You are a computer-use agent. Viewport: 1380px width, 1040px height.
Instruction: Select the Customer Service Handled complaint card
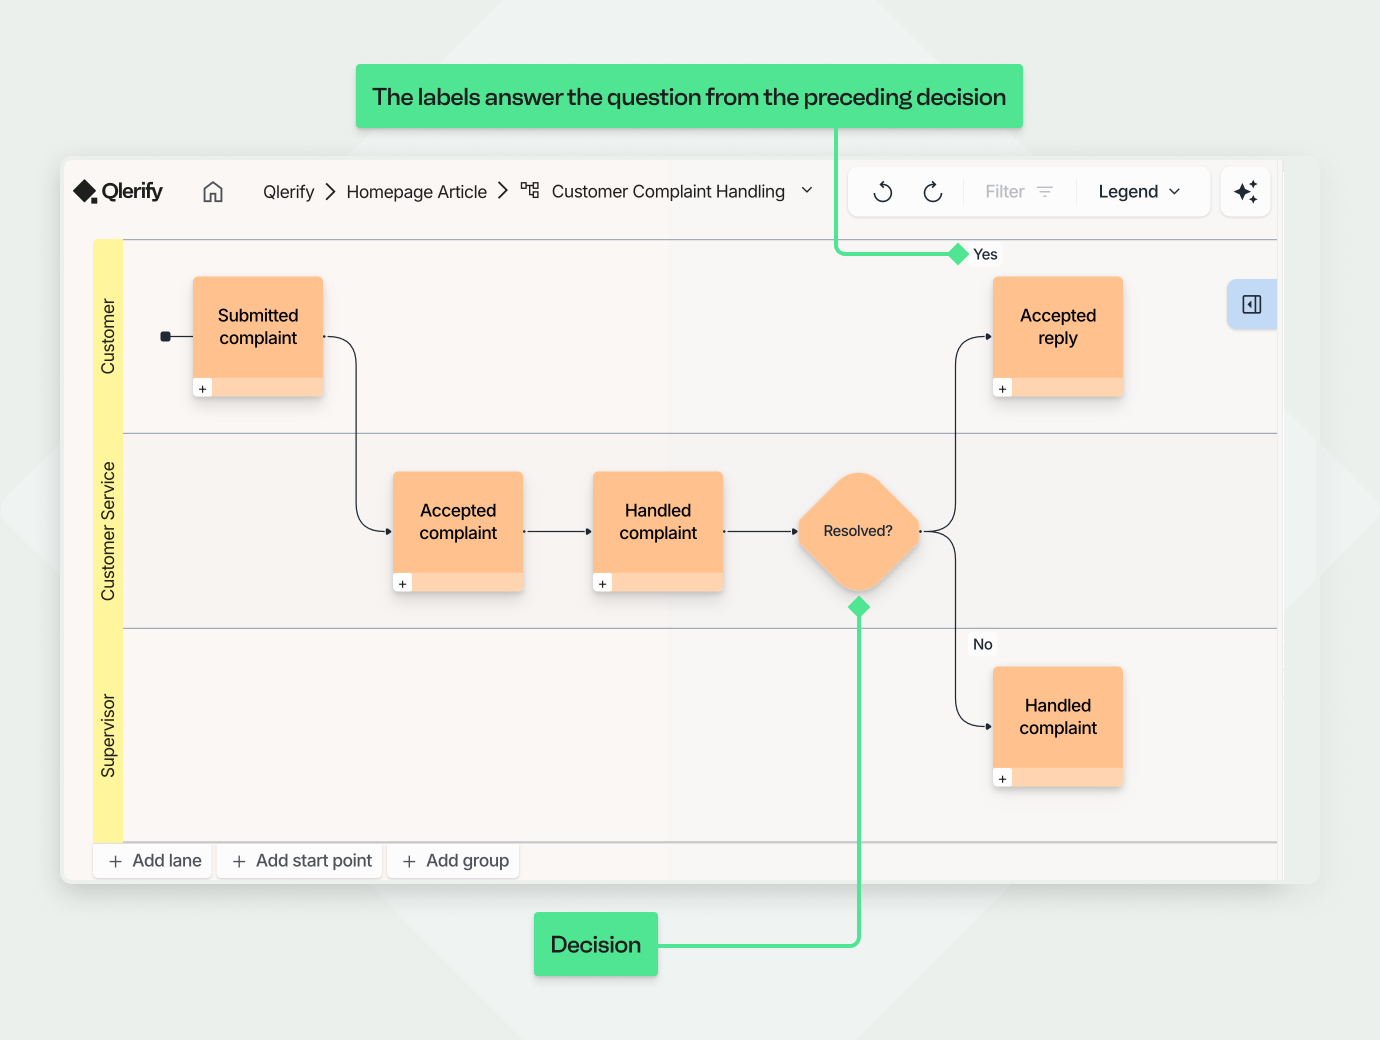pyautogui.click(x=658, y=531)
